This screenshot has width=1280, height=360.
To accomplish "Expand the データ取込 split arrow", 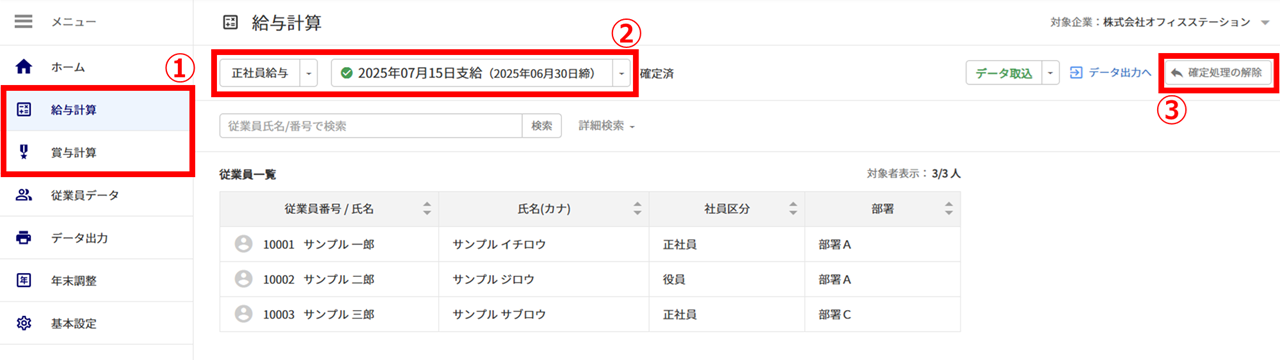I will (x=1049, y=73).
